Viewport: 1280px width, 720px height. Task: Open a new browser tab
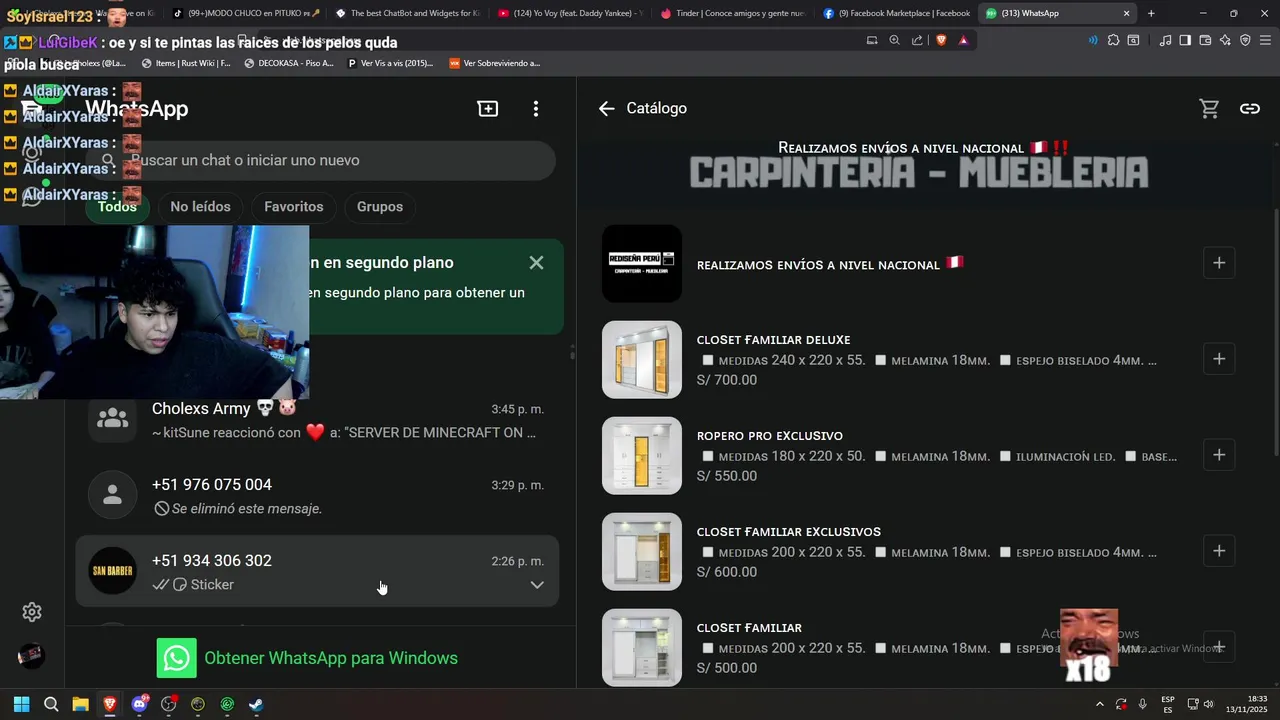click(x=1151, y=13)
